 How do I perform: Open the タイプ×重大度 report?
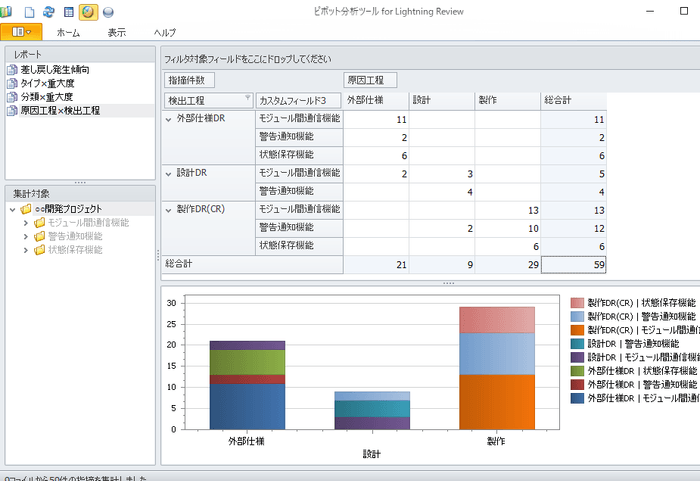pos(48,84)
